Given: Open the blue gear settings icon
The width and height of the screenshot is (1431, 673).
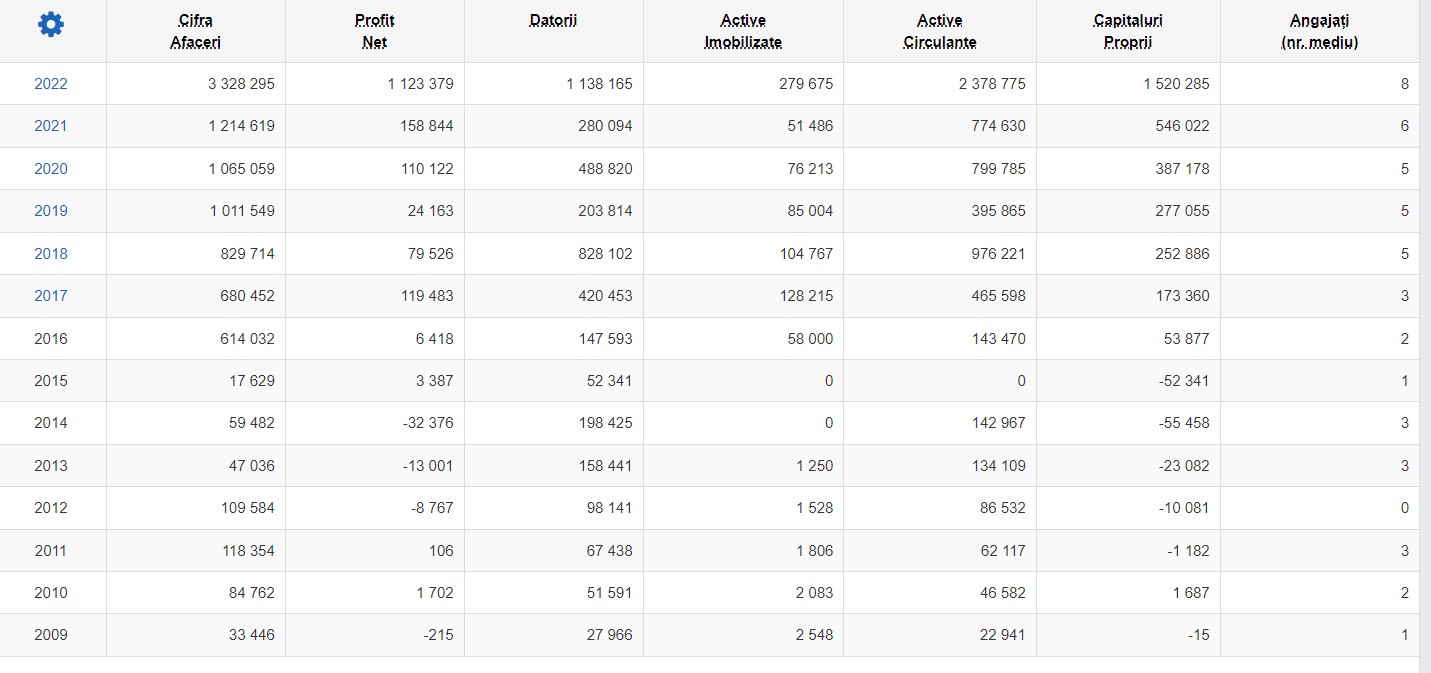Looking at the screenshot, I should (50, 25).
